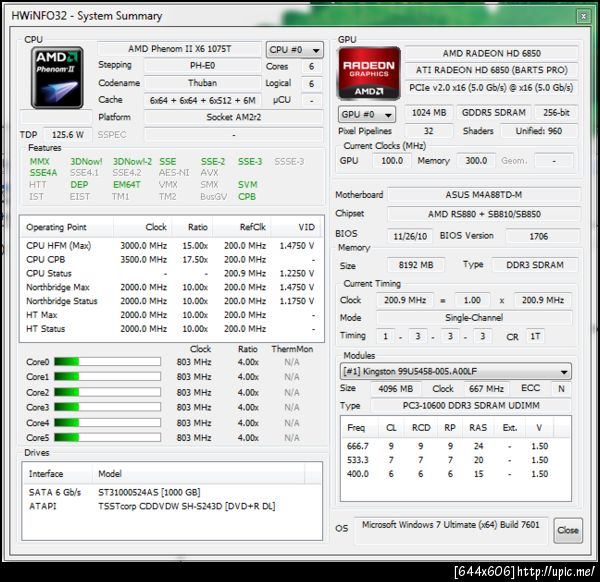600x582 pixels.
Task: Click the VID column header
Action: pyautogui.click(x=297, y=227)
